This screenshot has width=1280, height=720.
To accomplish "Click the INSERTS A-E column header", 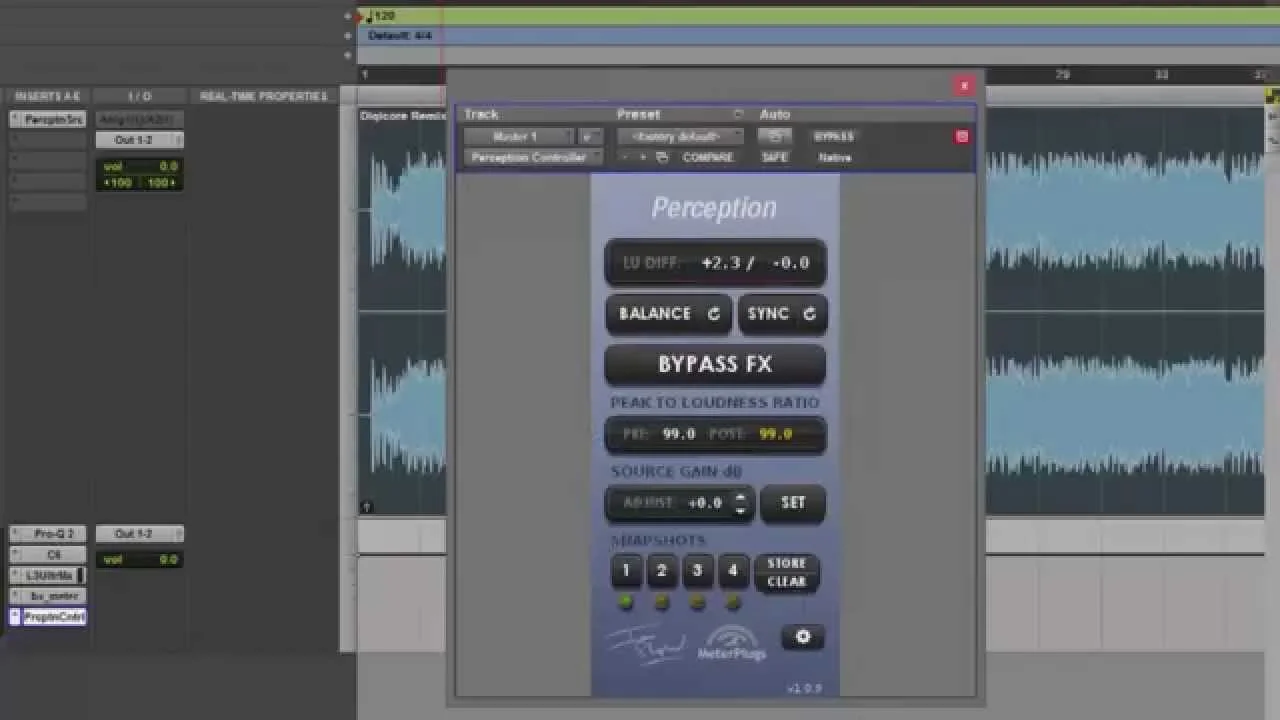I will 47,96.
